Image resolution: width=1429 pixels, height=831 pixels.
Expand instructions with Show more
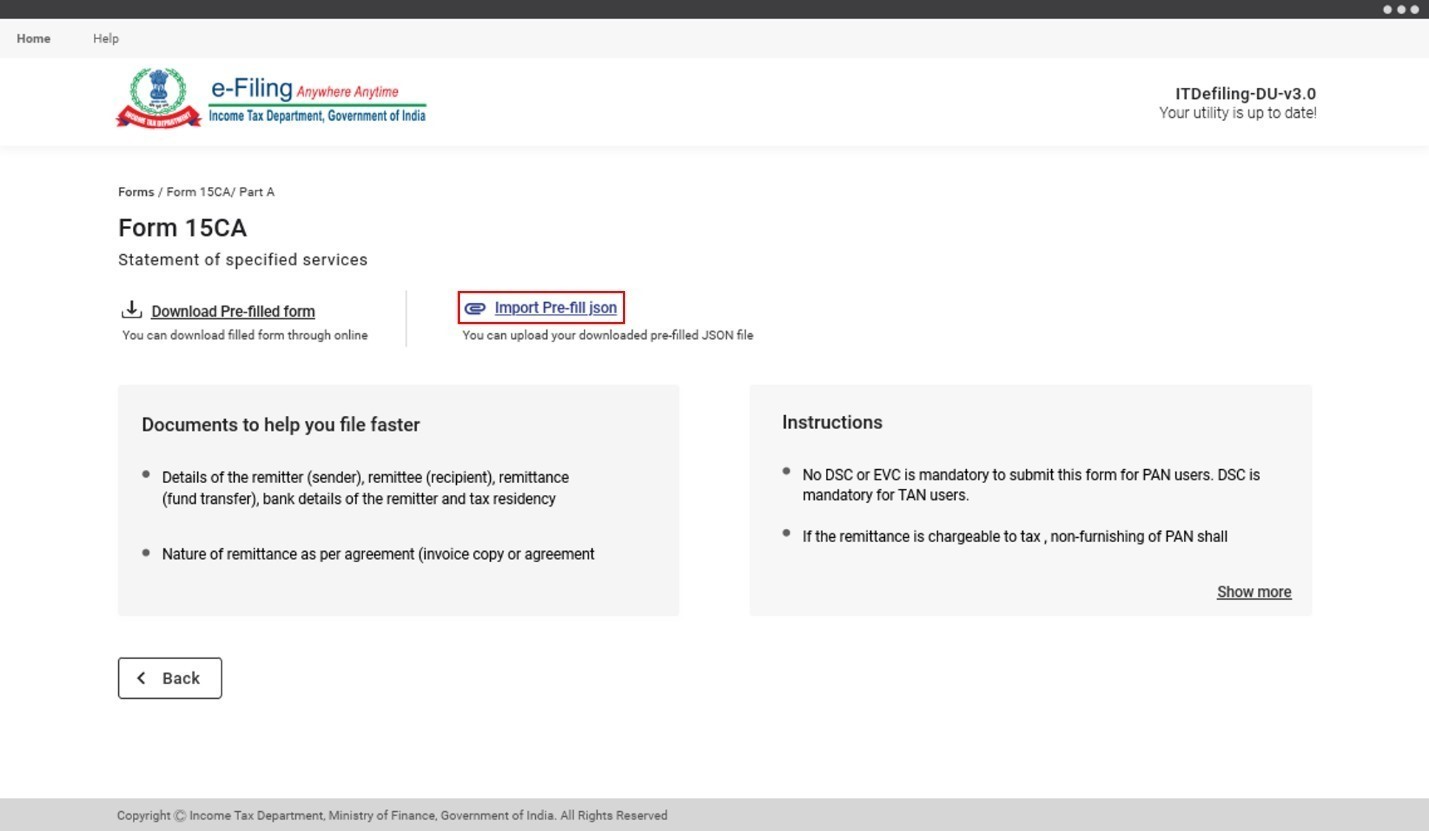[1253, 592]
